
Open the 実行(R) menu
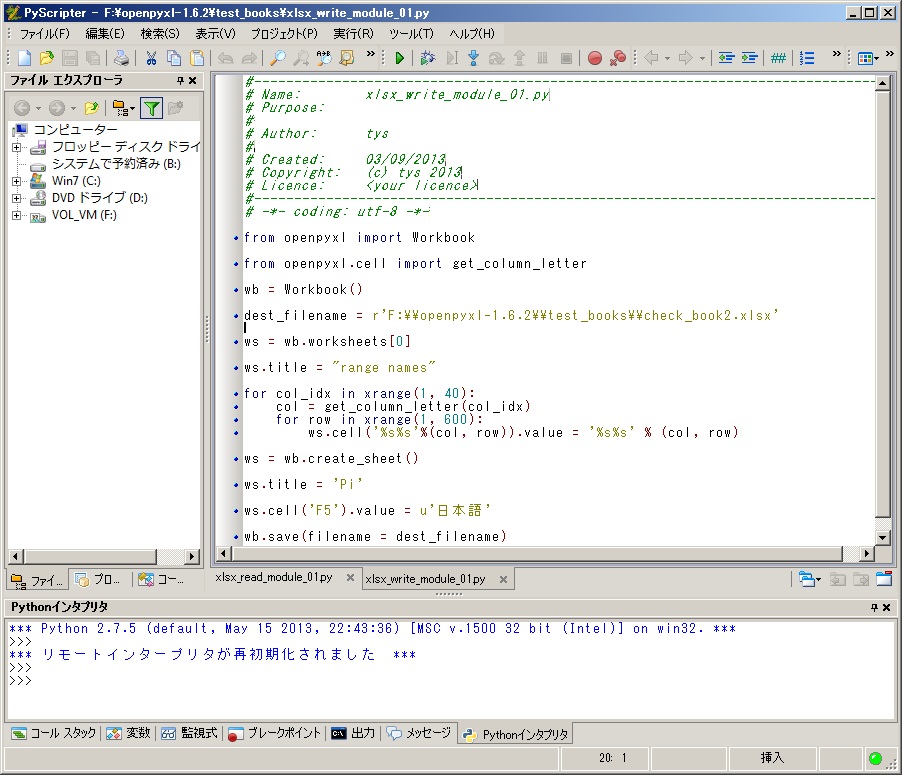(x=353, y=33)
